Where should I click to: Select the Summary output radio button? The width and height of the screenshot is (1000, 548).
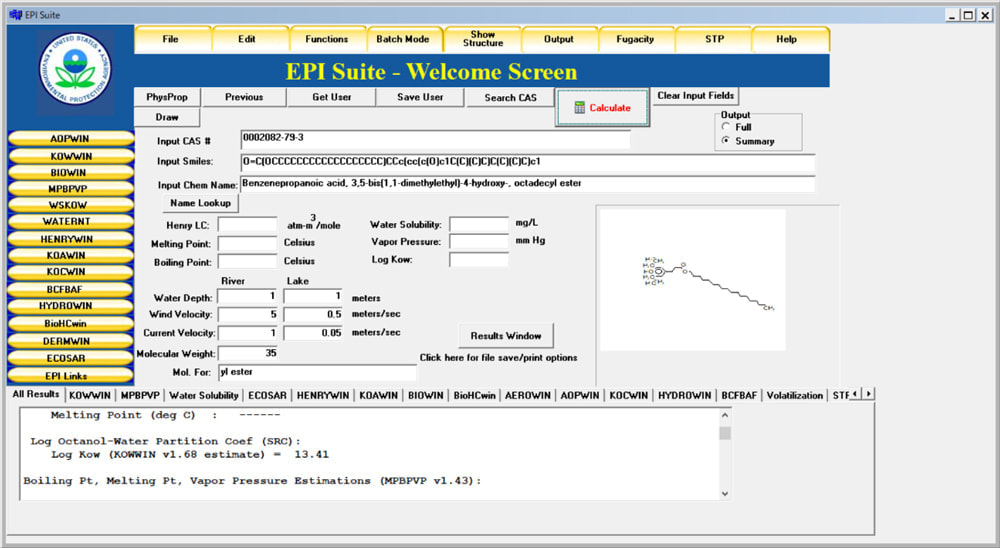(725, 141)
